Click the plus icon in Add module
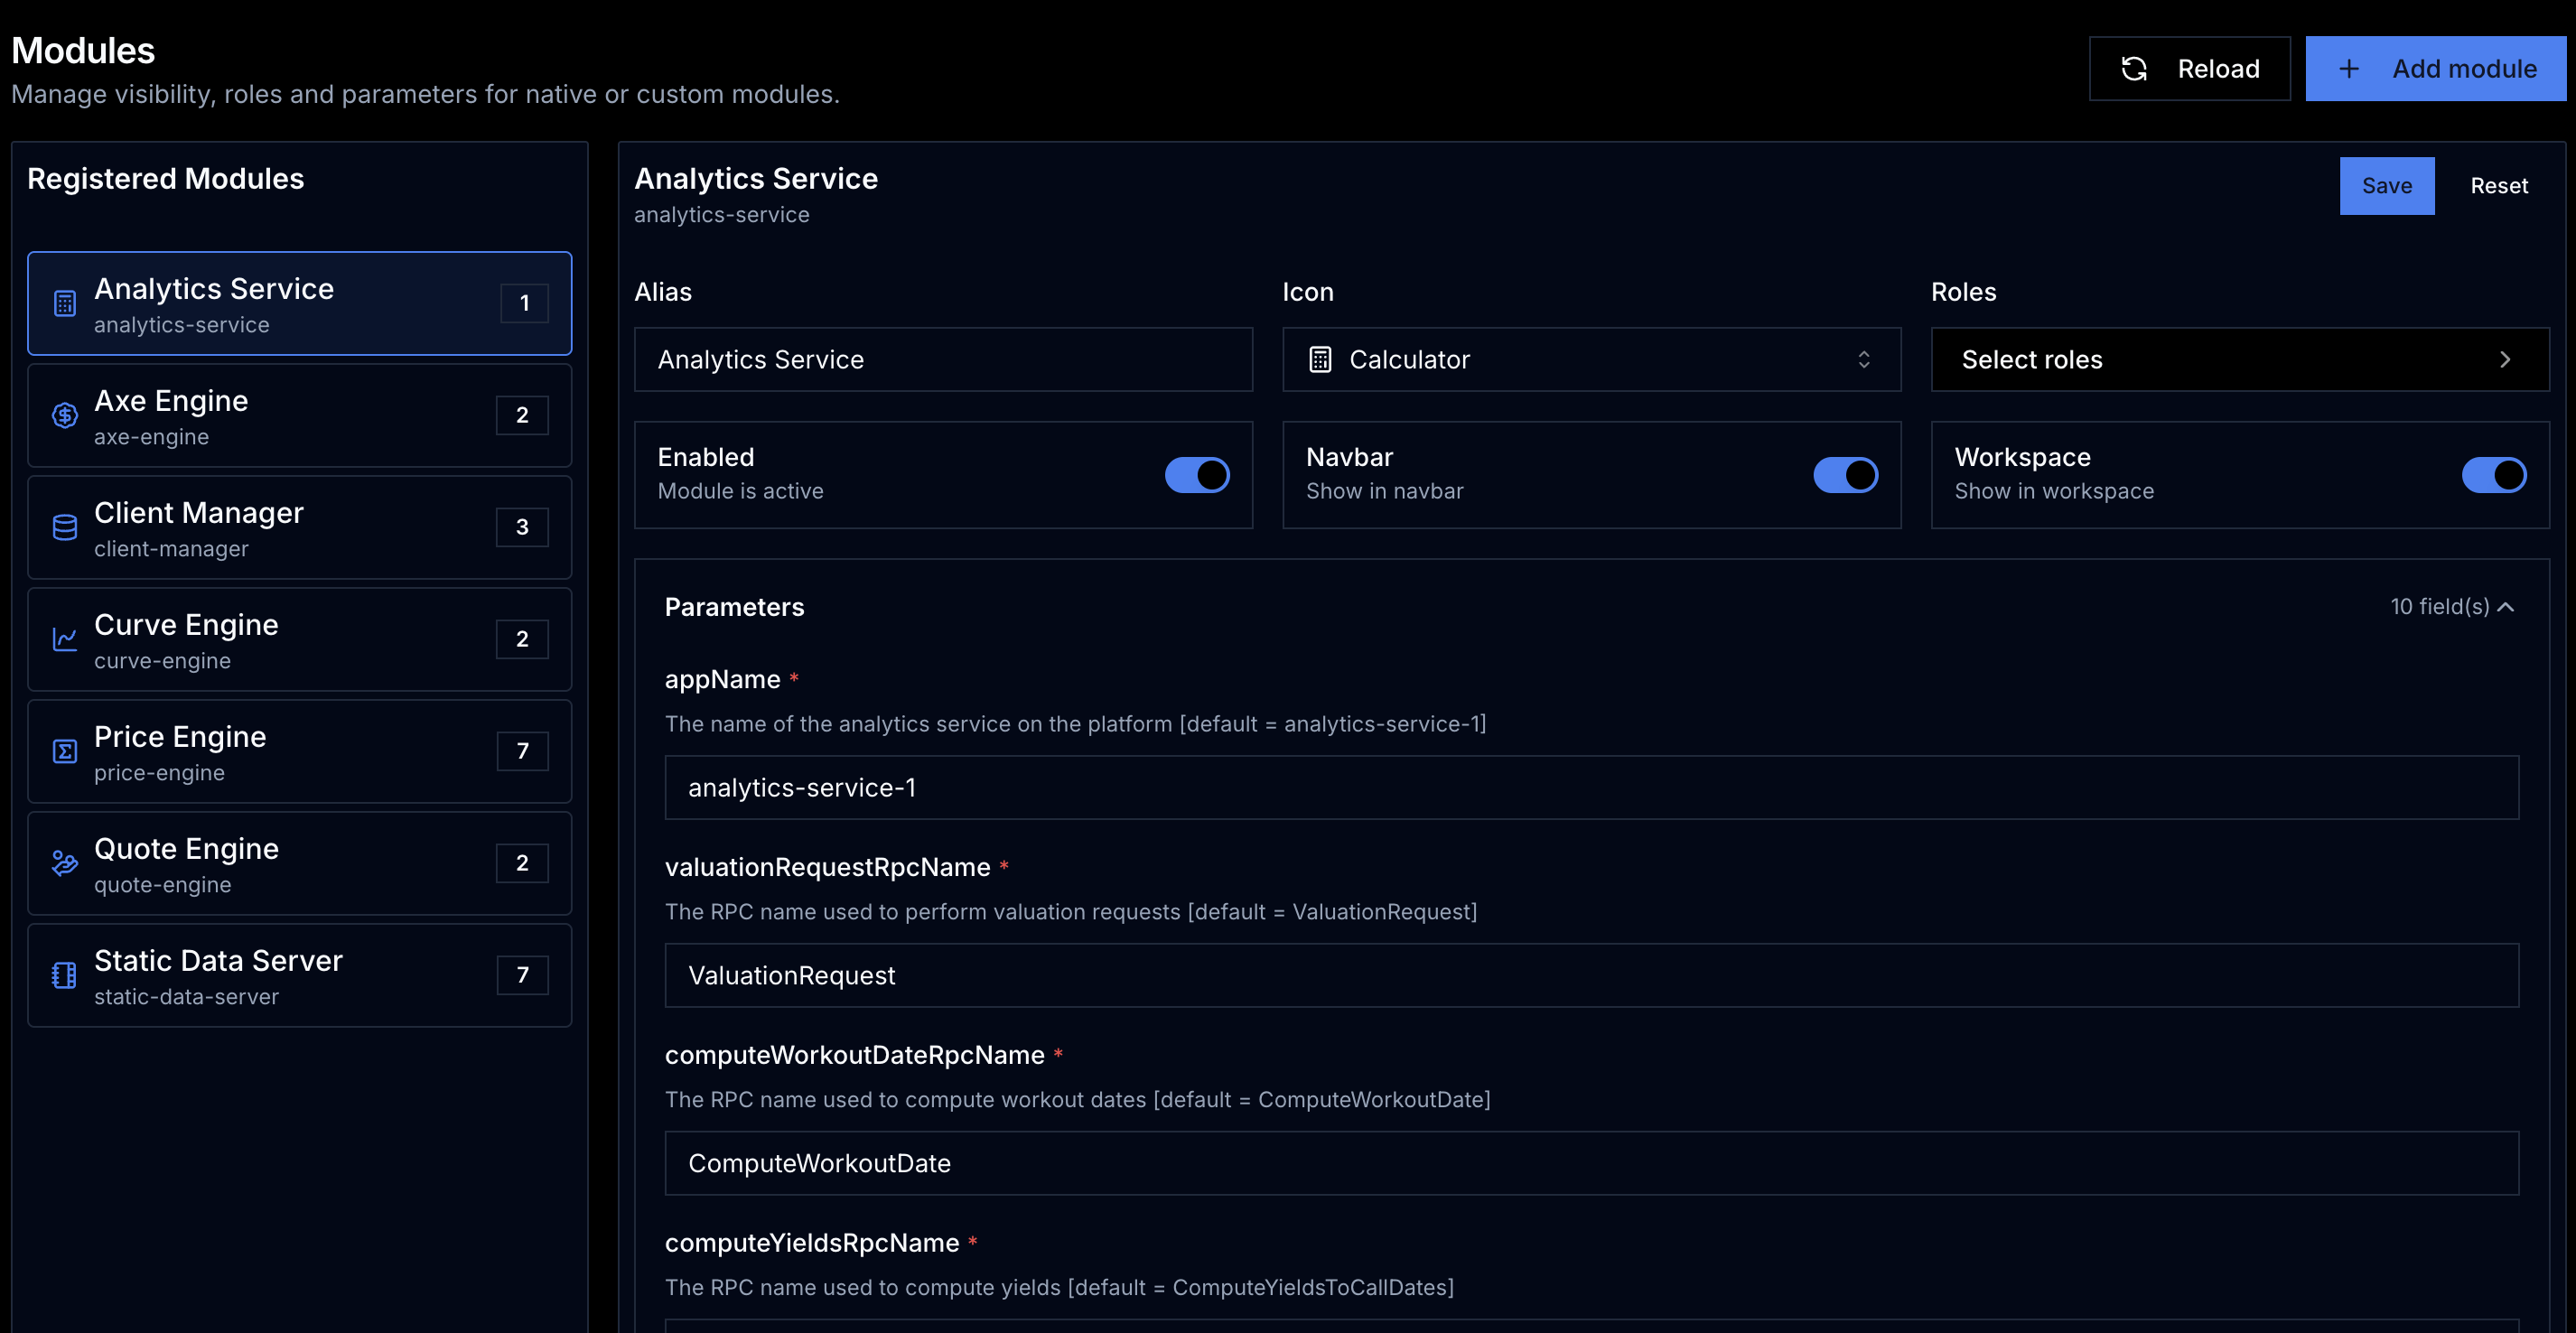The image size is (2576, 1333). click(2349, 69)
